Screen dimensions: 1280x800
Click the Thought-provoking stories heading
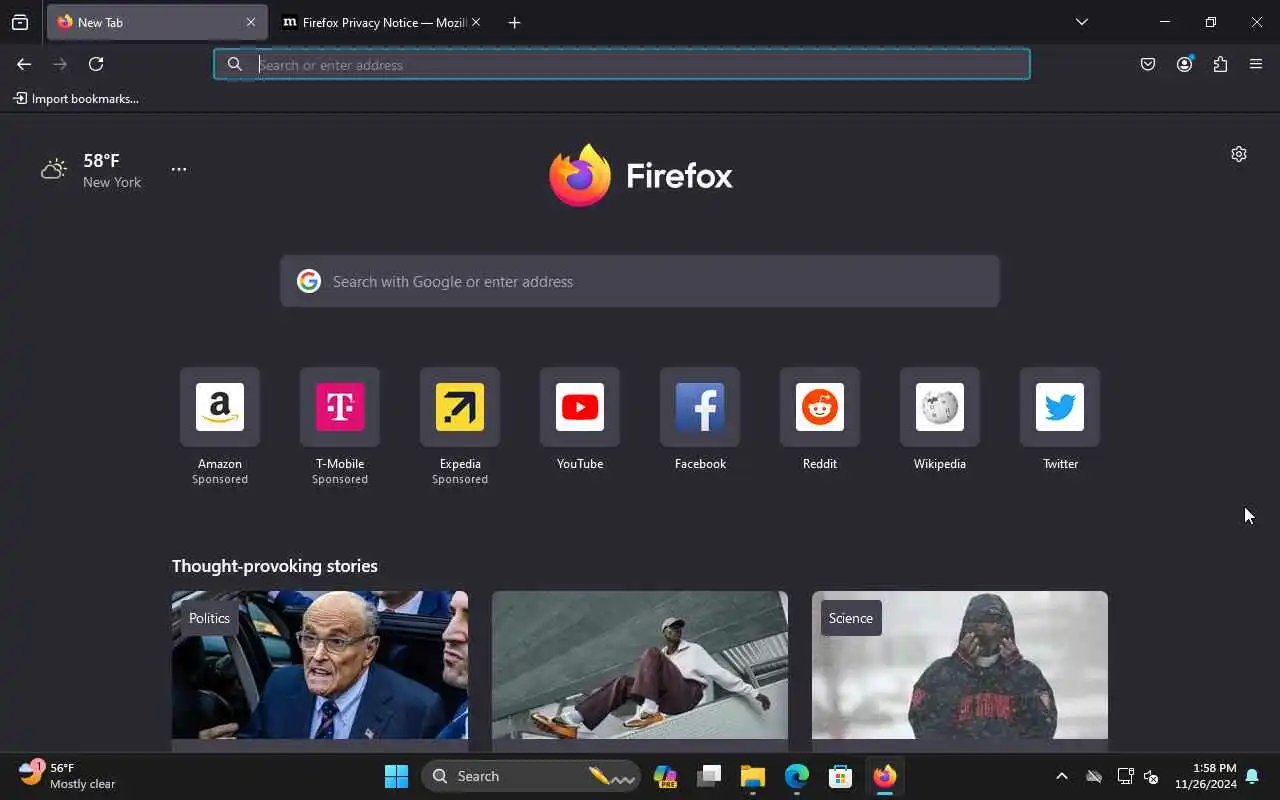(x=275, y=566)
